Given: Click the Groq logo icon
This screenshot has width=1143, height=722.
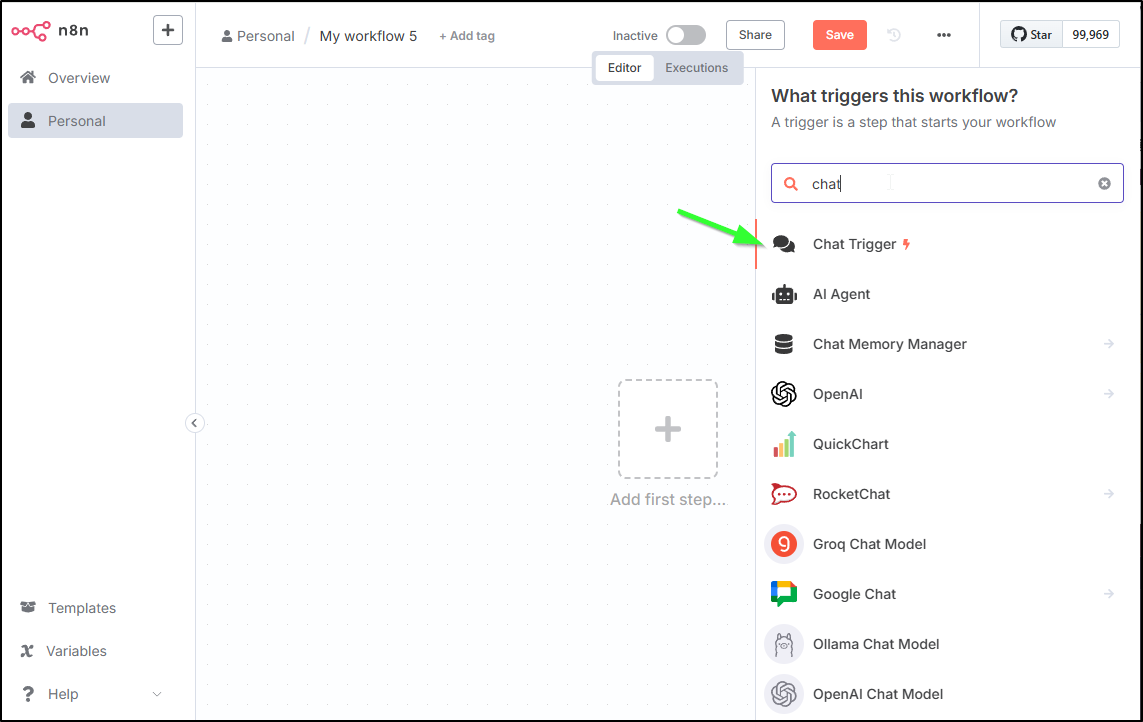Looking at the screenshot, I should pyautogui.click(x=784, y=544).
